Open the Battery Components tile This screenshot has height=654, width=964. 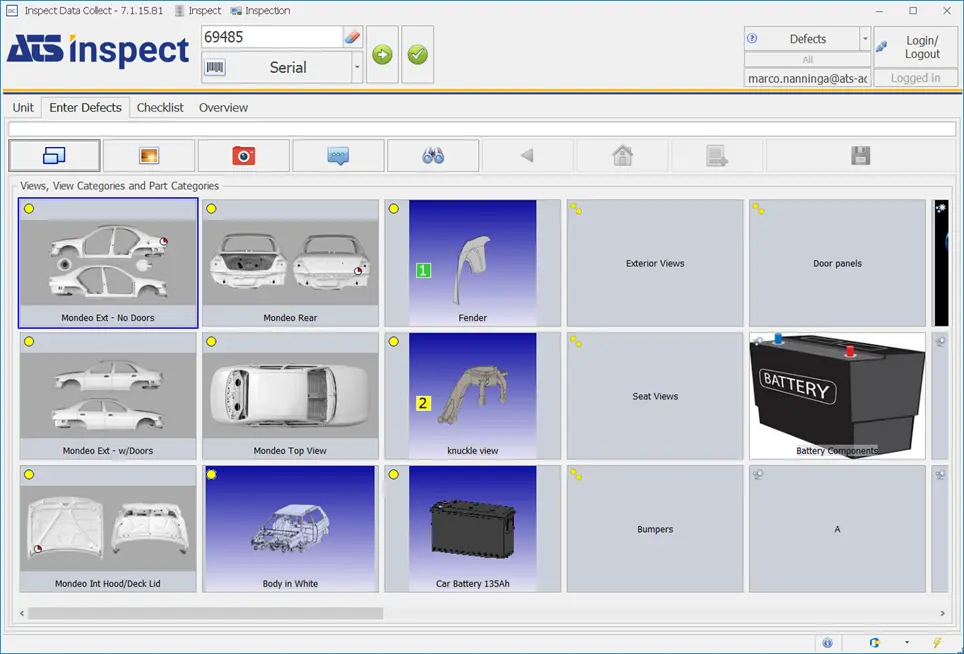[x=837, y=396]
